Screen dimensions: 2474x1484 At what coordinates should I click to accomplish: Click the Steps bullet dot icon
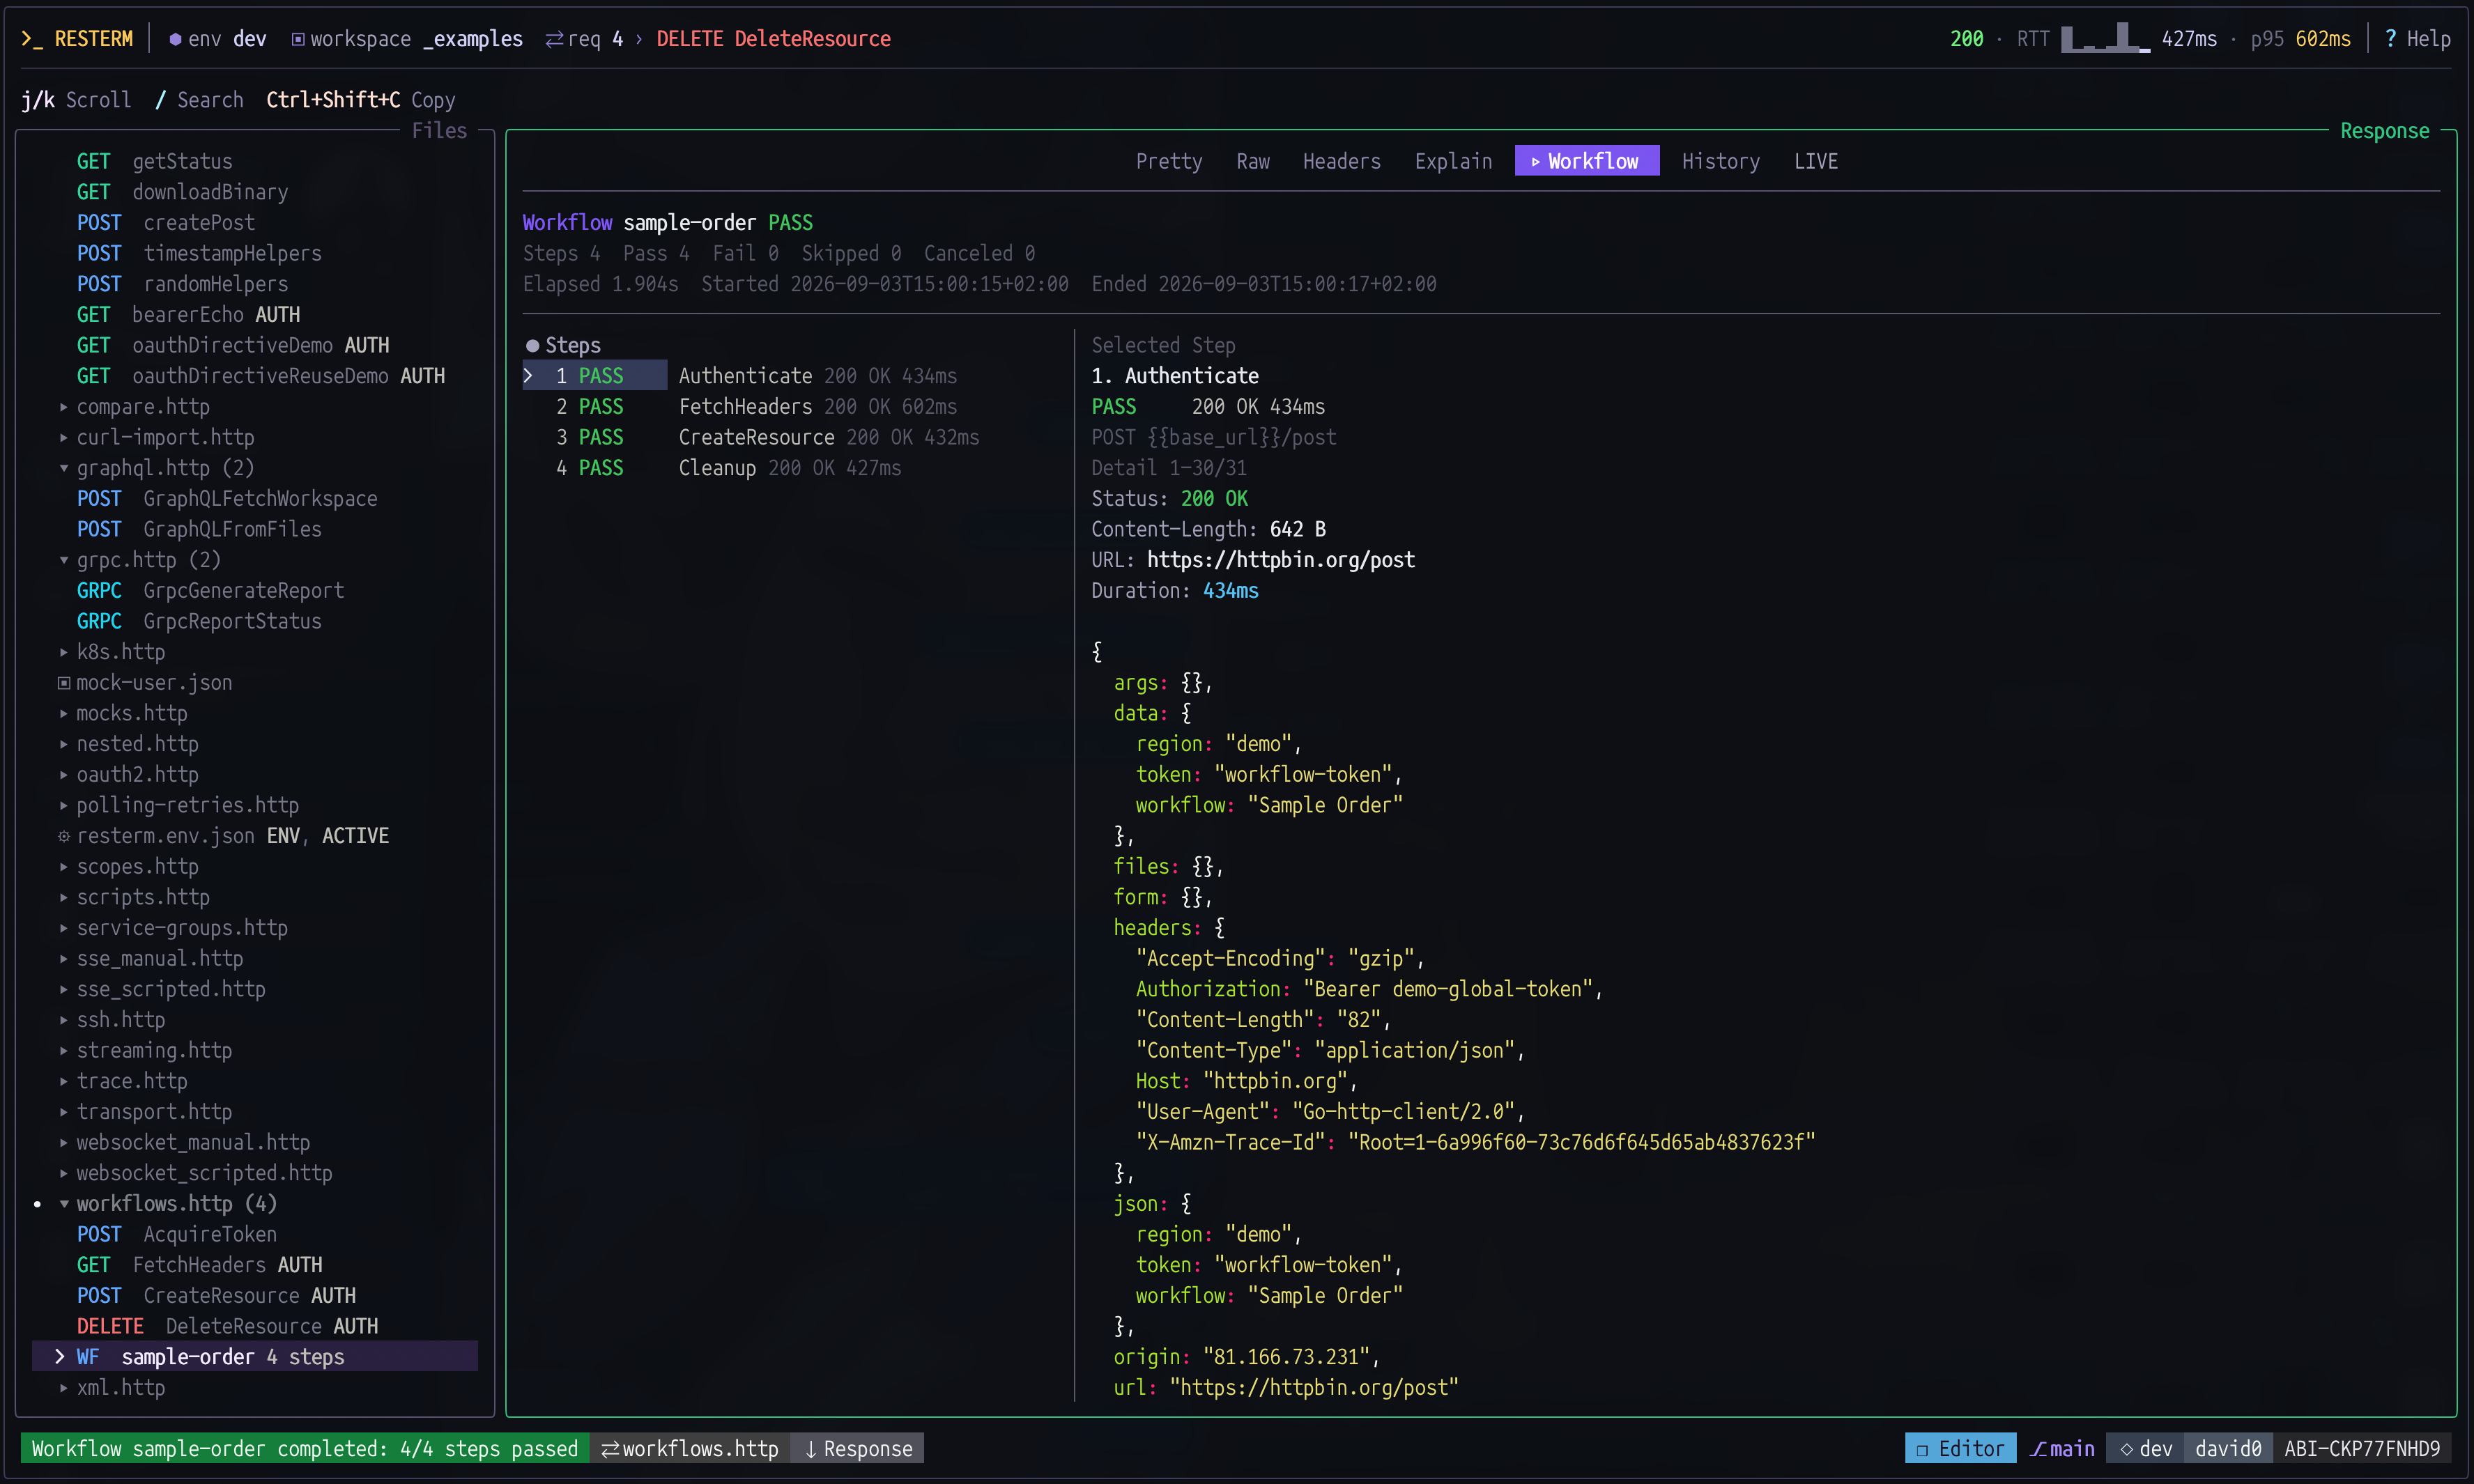[532, 346]
